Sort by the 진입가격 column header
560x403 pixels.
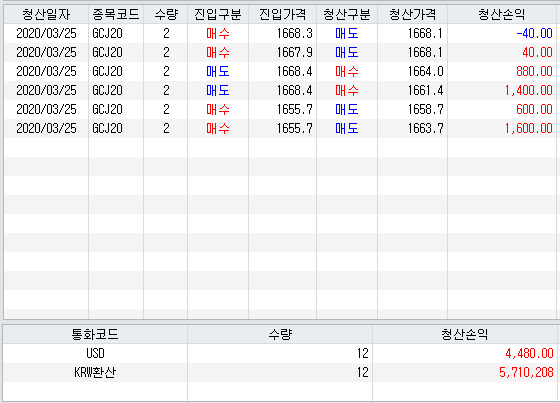tap(282, 14)
